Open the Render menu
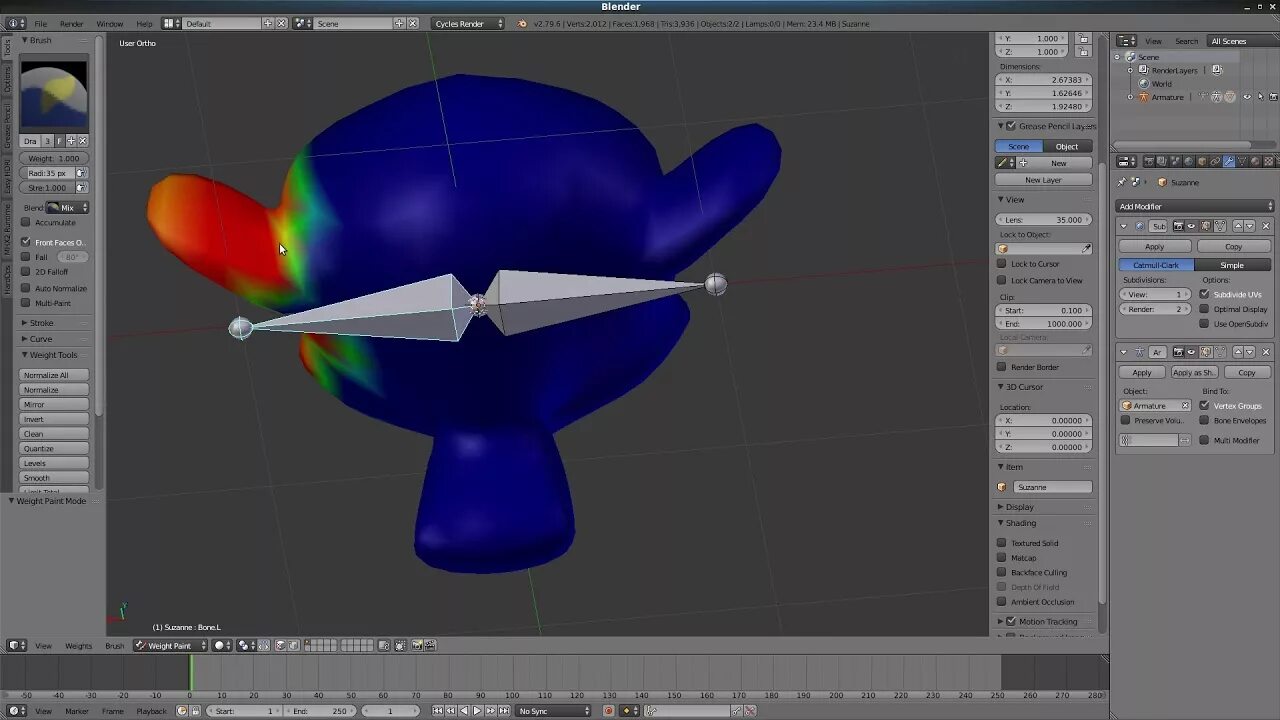The image size is (1280, 720). tap(71, 23)
